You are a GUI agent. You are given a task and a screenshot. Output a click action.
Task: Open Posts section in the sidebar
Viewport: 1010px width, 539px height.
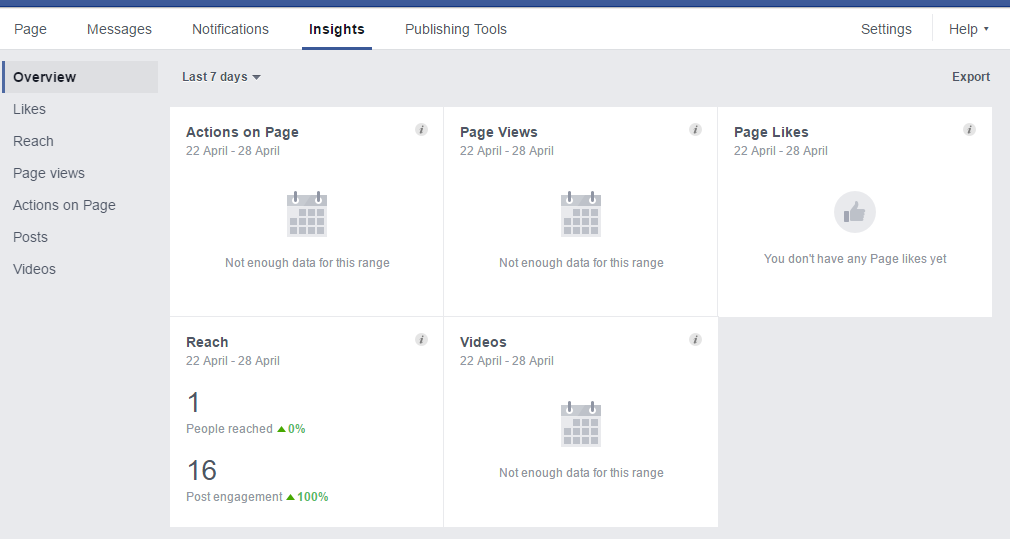click(30, 237)
